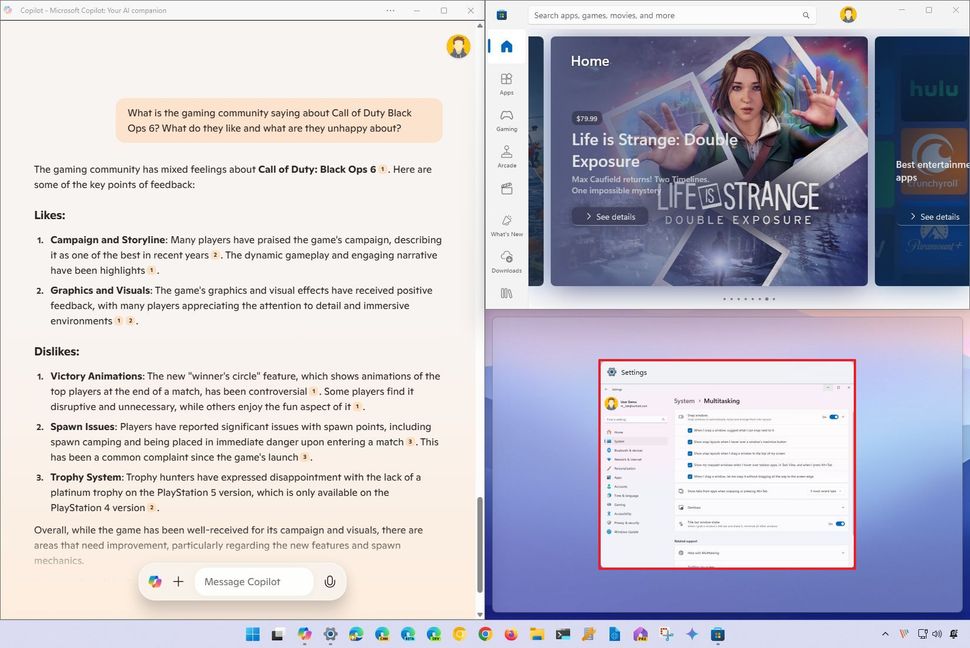Open your account profile in the Store
970x648 pixels.
(x=848, y=14)
